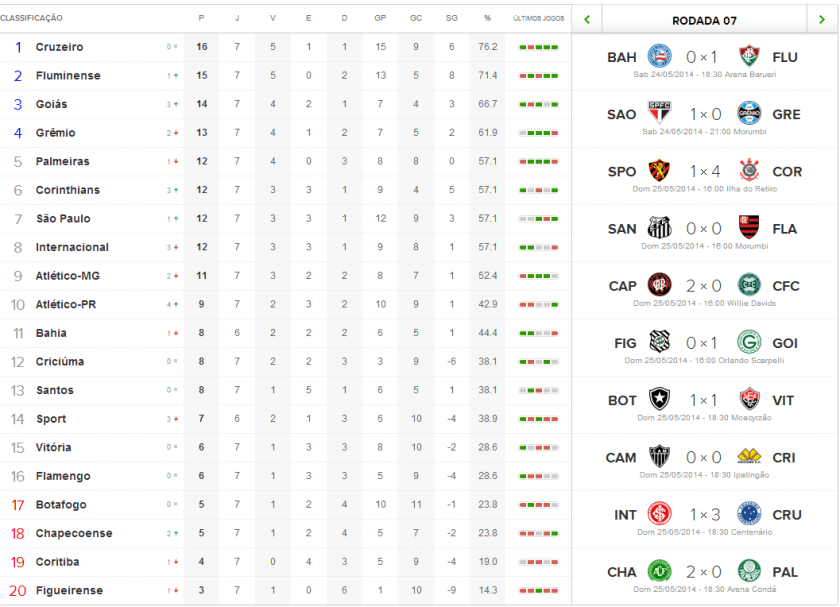Click the Atlético-PR crest icon

tap(660, 285)
